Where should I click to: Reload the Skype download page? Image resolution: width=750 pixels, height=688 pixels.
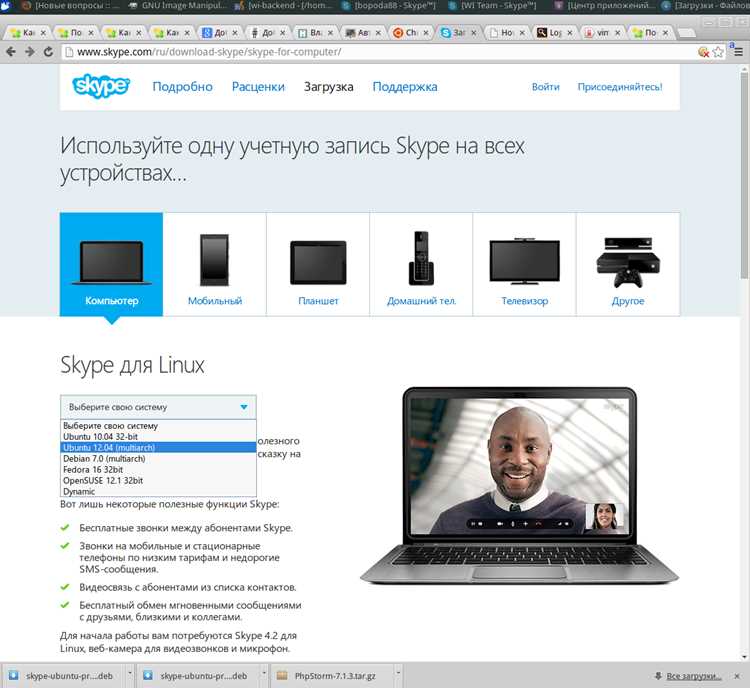point(48,52)
